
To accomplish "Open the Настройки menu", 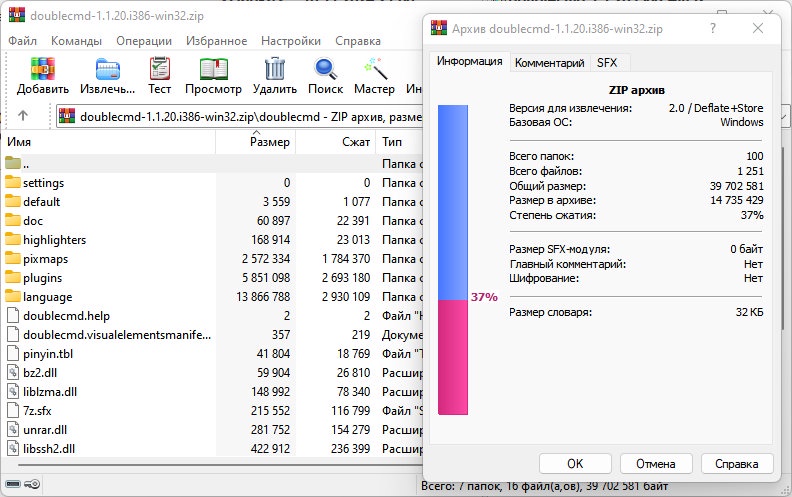I will click(x=290, y=41).
